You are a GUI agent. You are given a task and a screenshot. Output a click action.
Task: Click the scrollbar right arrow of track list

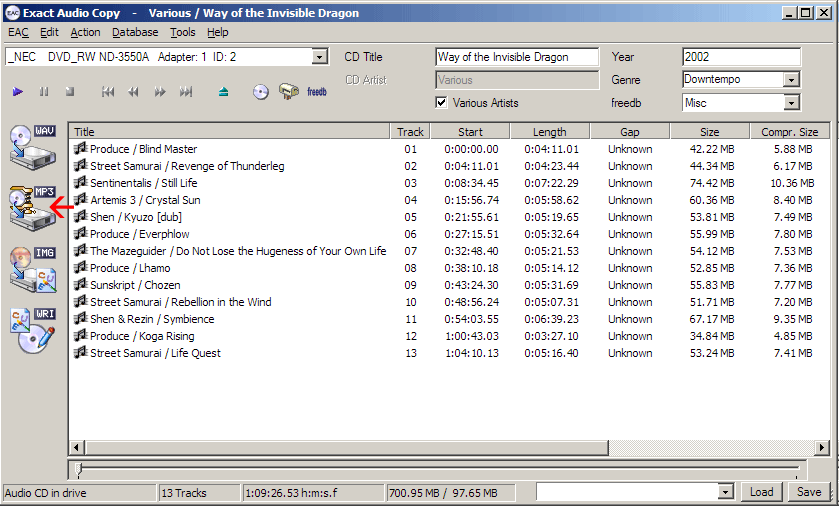point(821,447)
